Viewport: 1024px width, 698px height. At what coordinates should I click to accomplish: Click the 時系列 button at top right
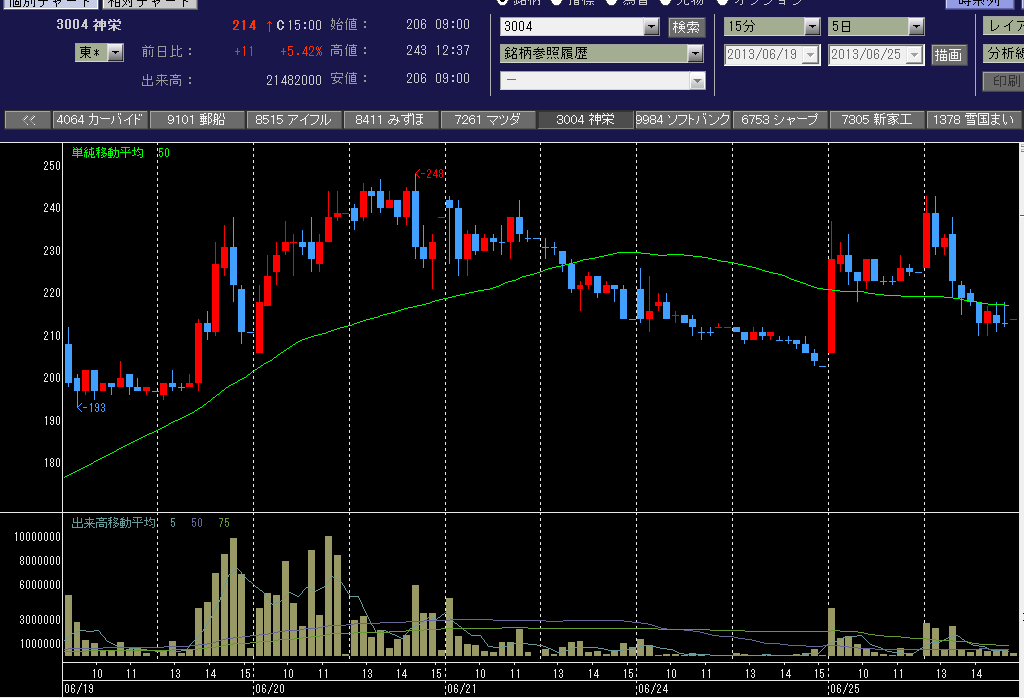pyautogui.click(x=978, y=3)
